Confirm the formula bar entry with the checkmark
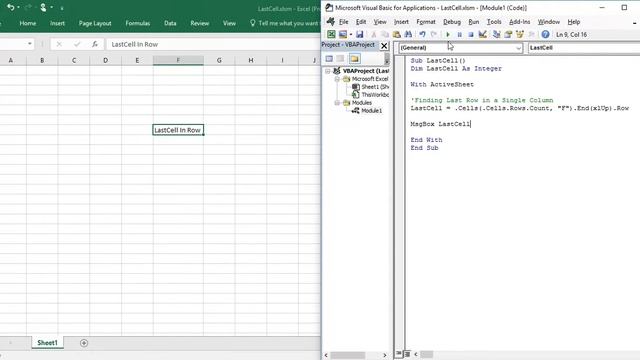 click(x=77, y=44)
